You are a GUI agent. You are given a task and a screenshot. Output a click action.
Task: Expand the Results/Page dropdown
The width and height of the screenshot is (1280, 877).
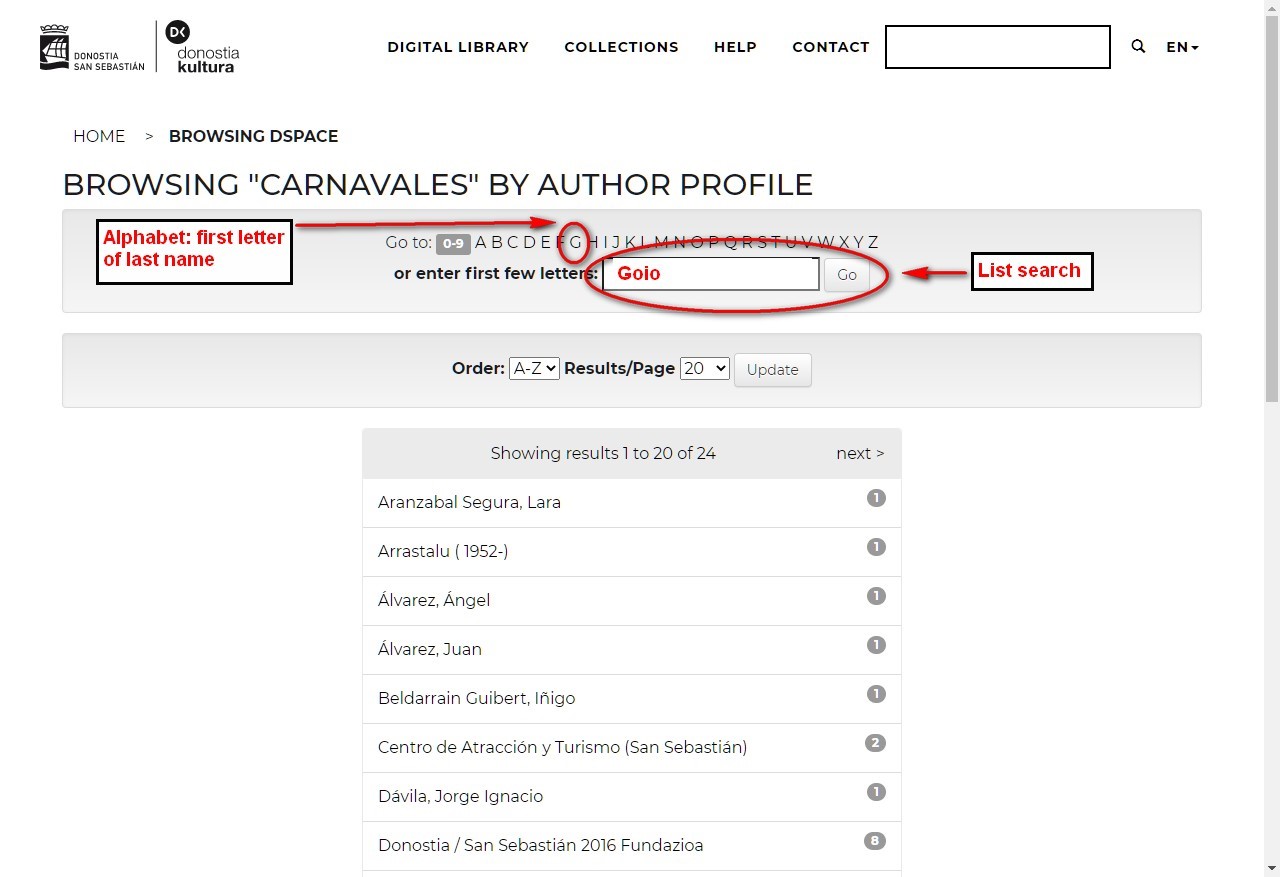(704, 368)
